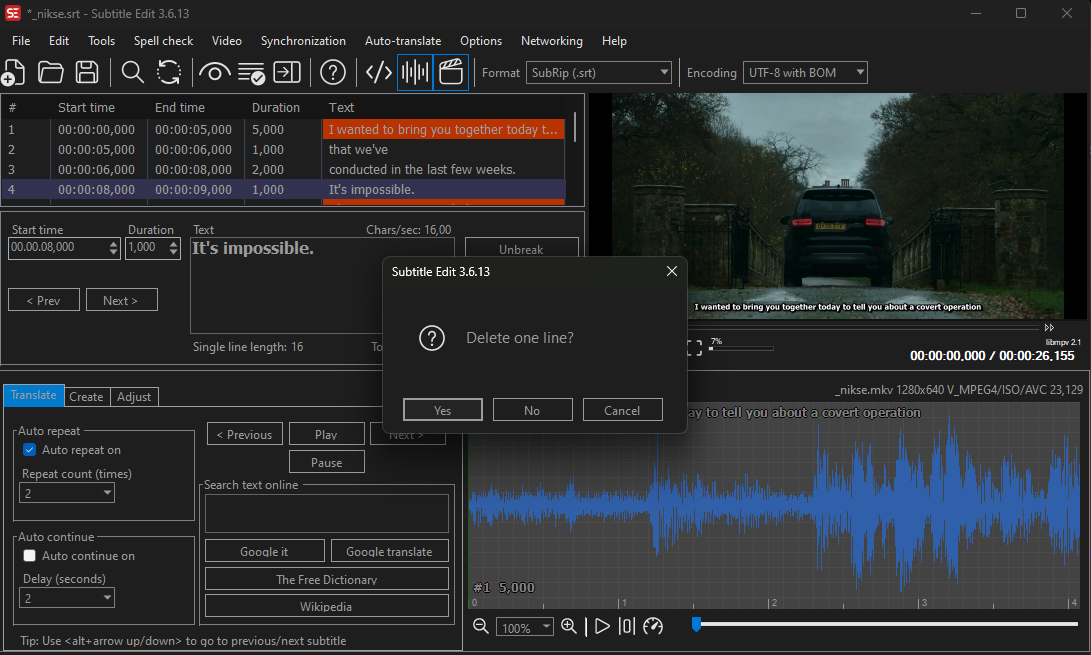Screen dimensions: 1091x655
Task: Open the Find tool
Action: pos(131,72)
